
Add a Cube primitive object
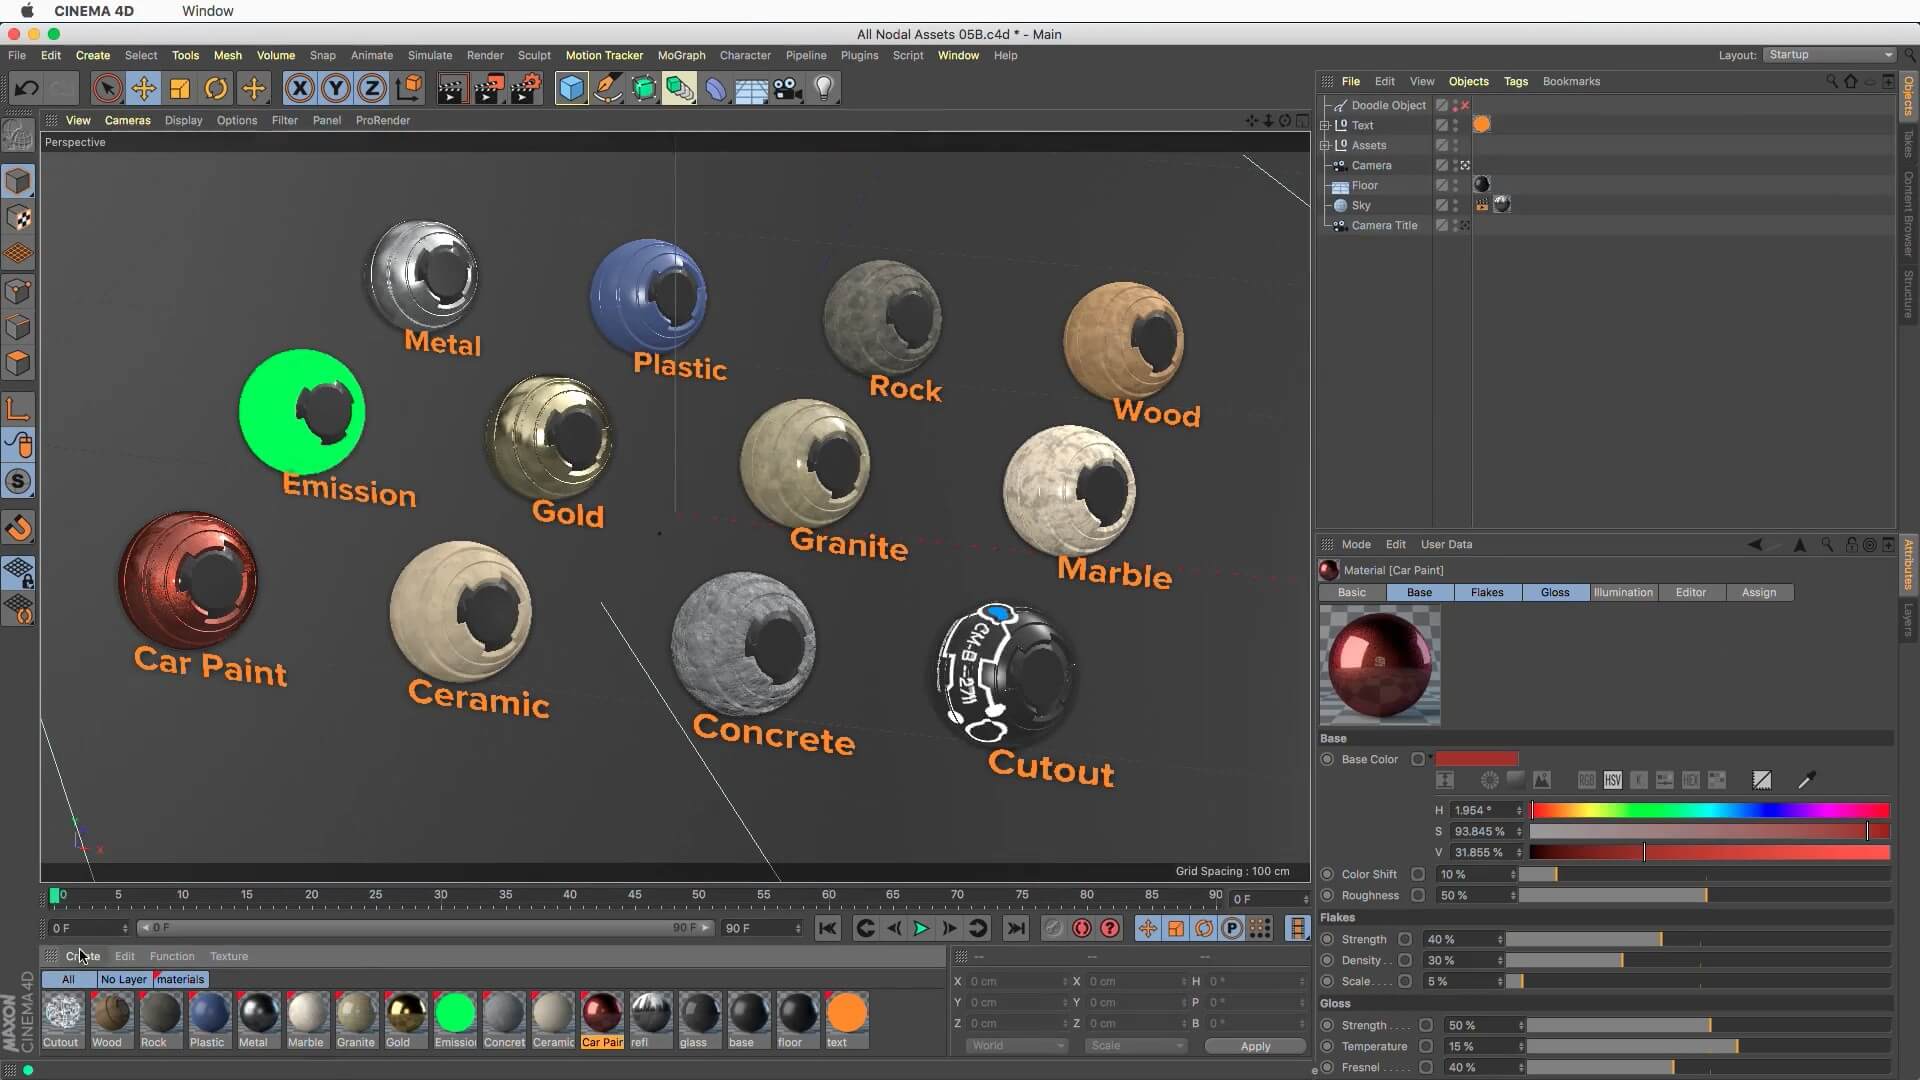571,89
